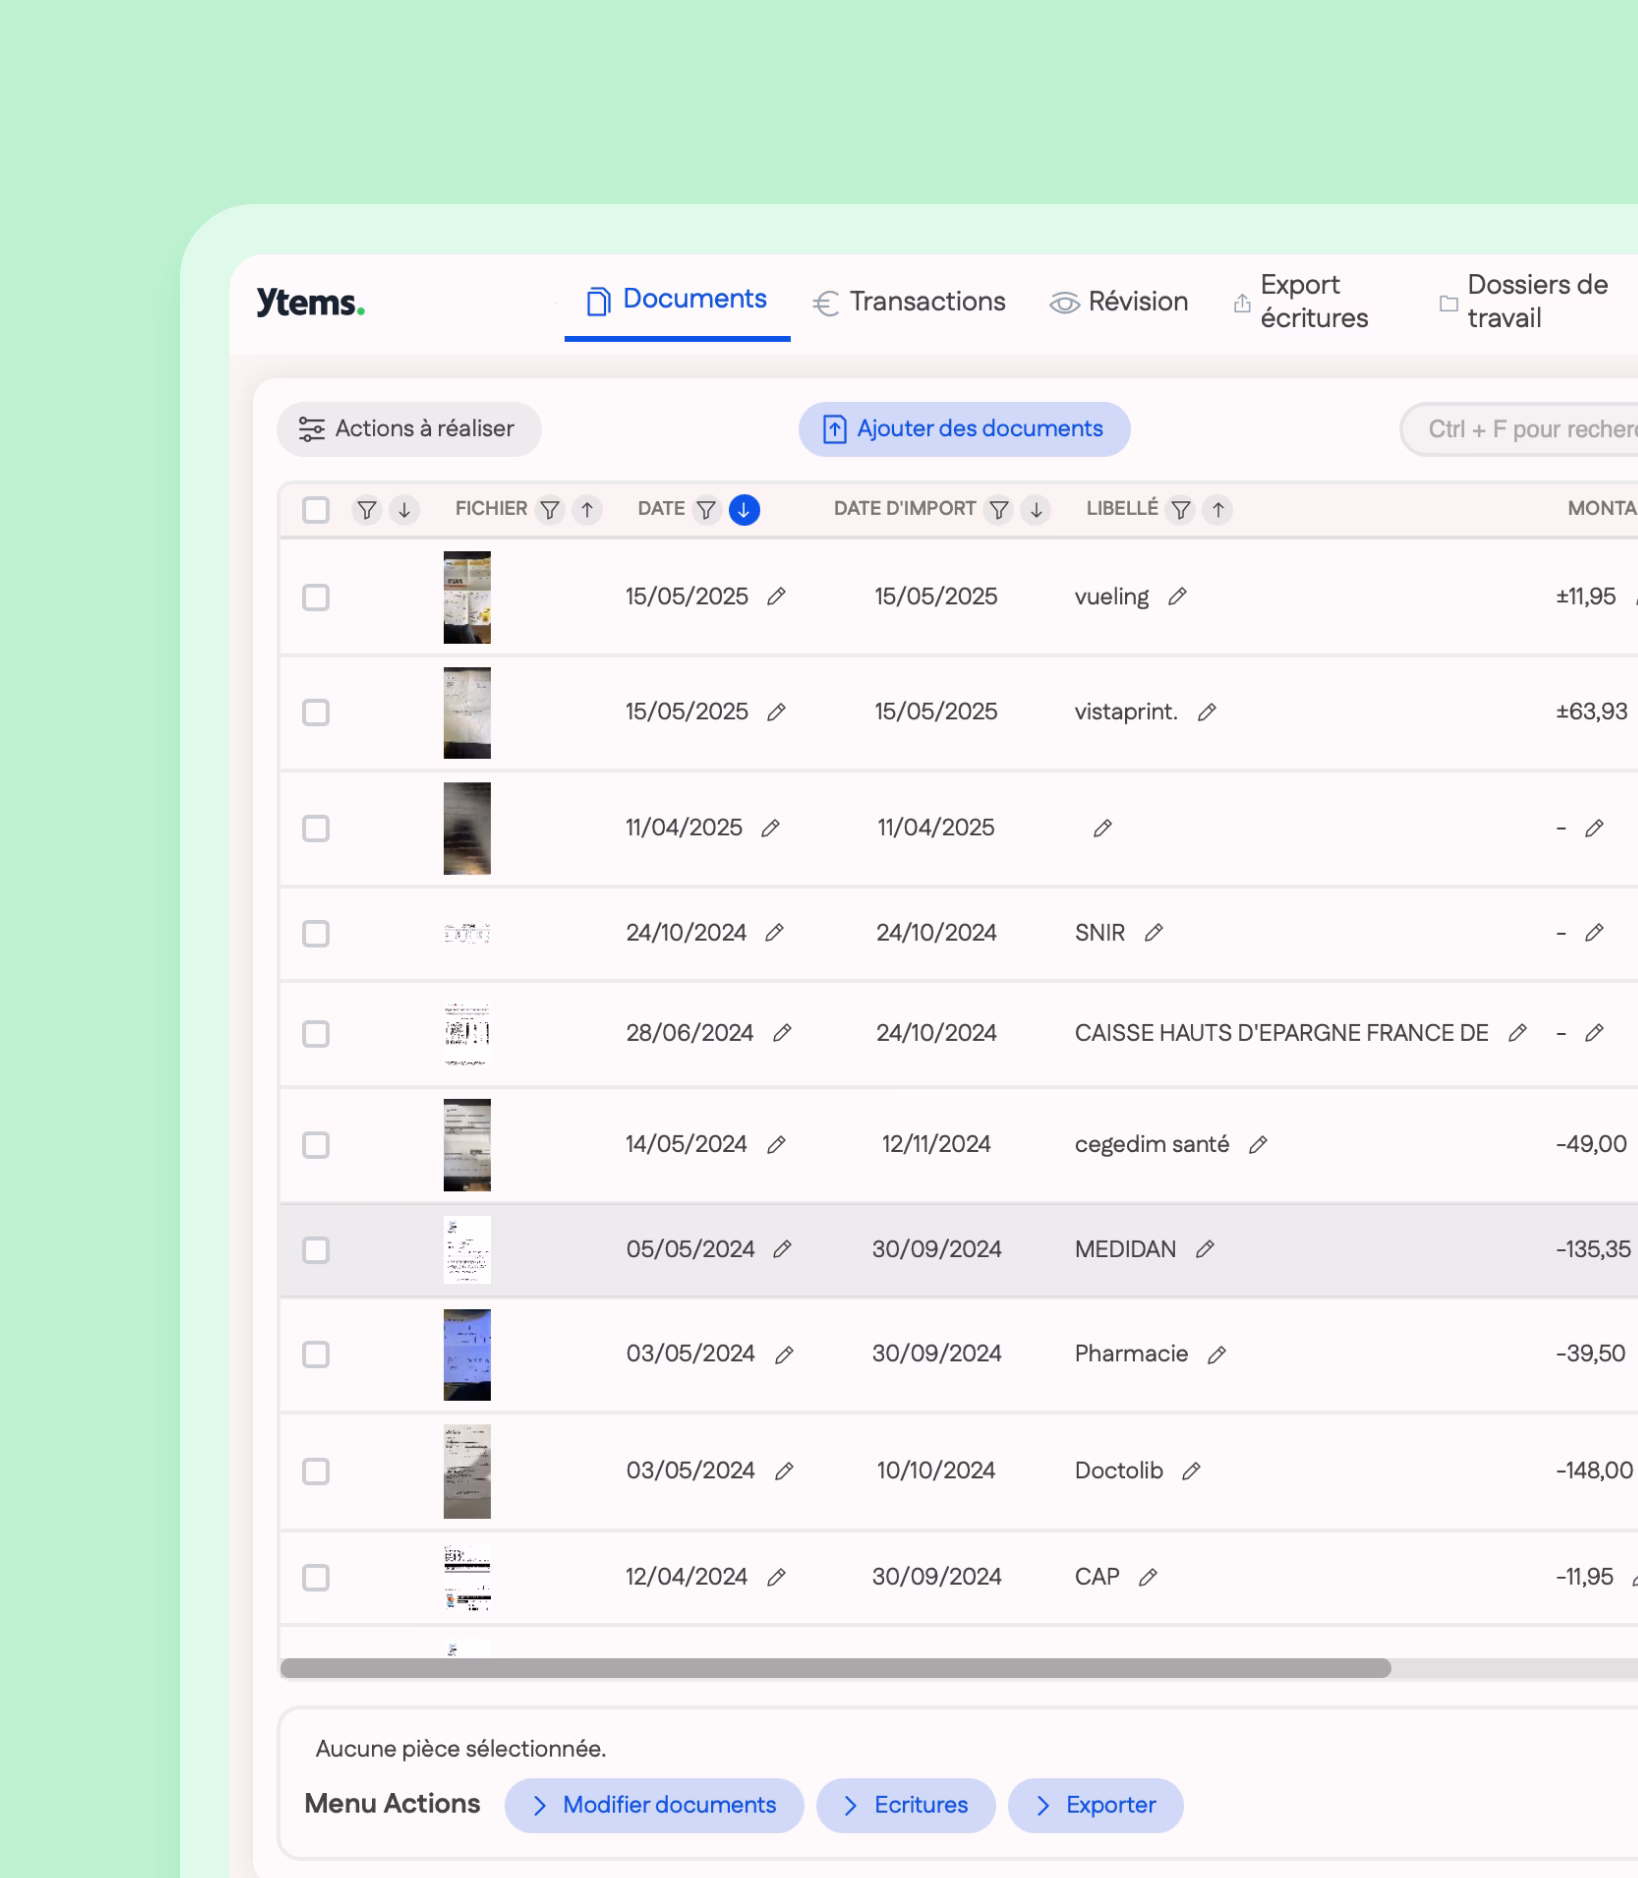Expand the Exporter action menu
This screenshot has height=1878, width=1638.
click(x=1096, y=1805)
